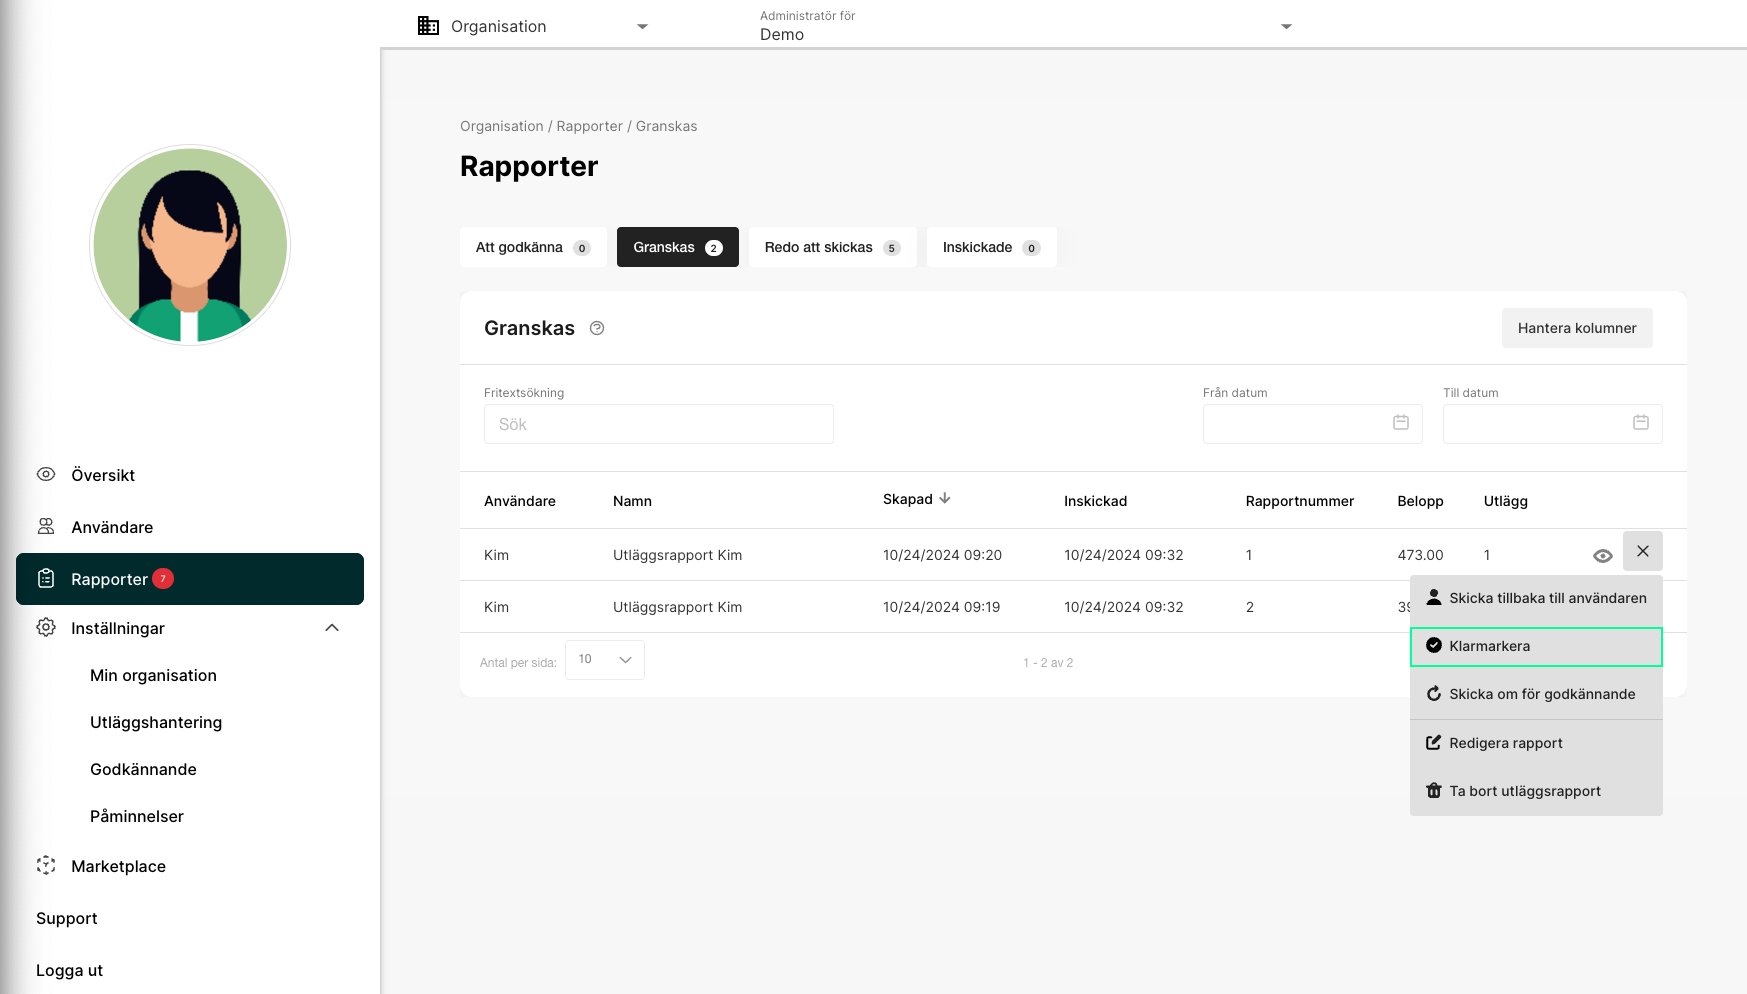This screenshot has height=994, width=1747.
Task: Click Organisation in the breadcrumb
Action: point(502,126)
